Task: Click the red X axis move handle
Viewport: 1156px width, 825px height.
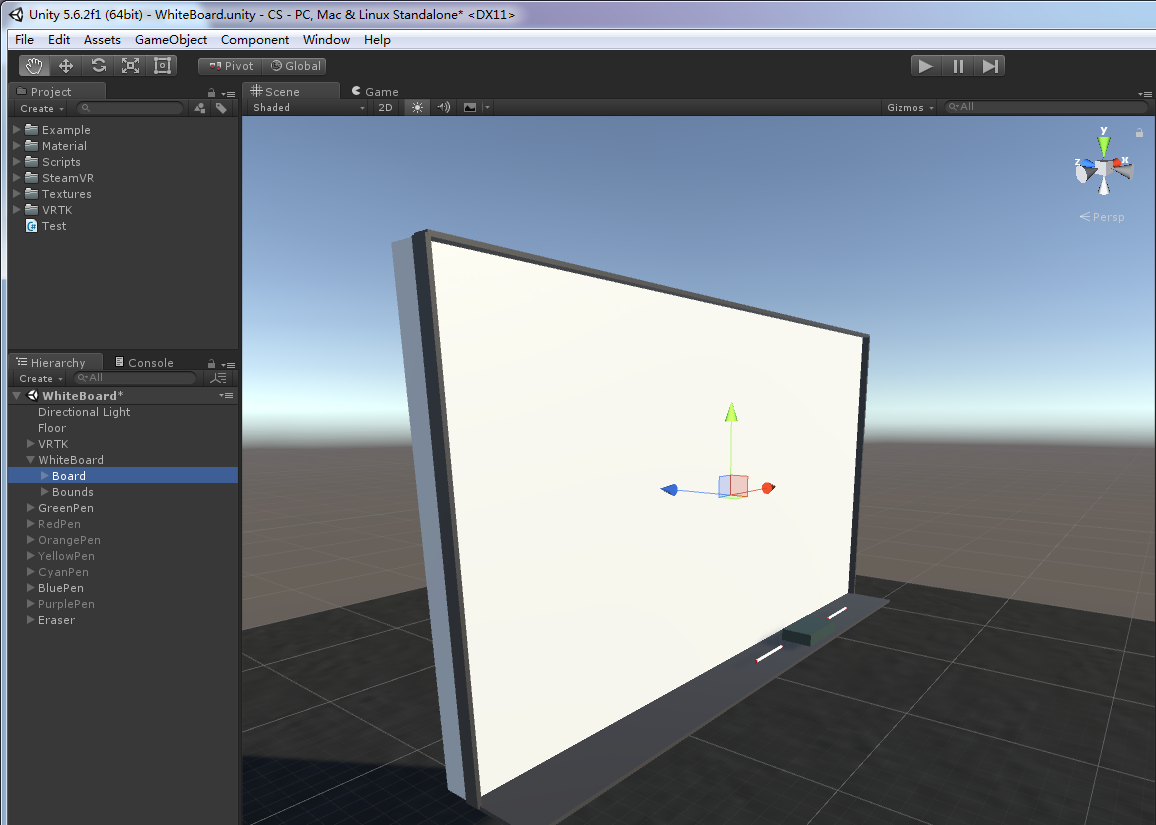Action: point(767,488)
